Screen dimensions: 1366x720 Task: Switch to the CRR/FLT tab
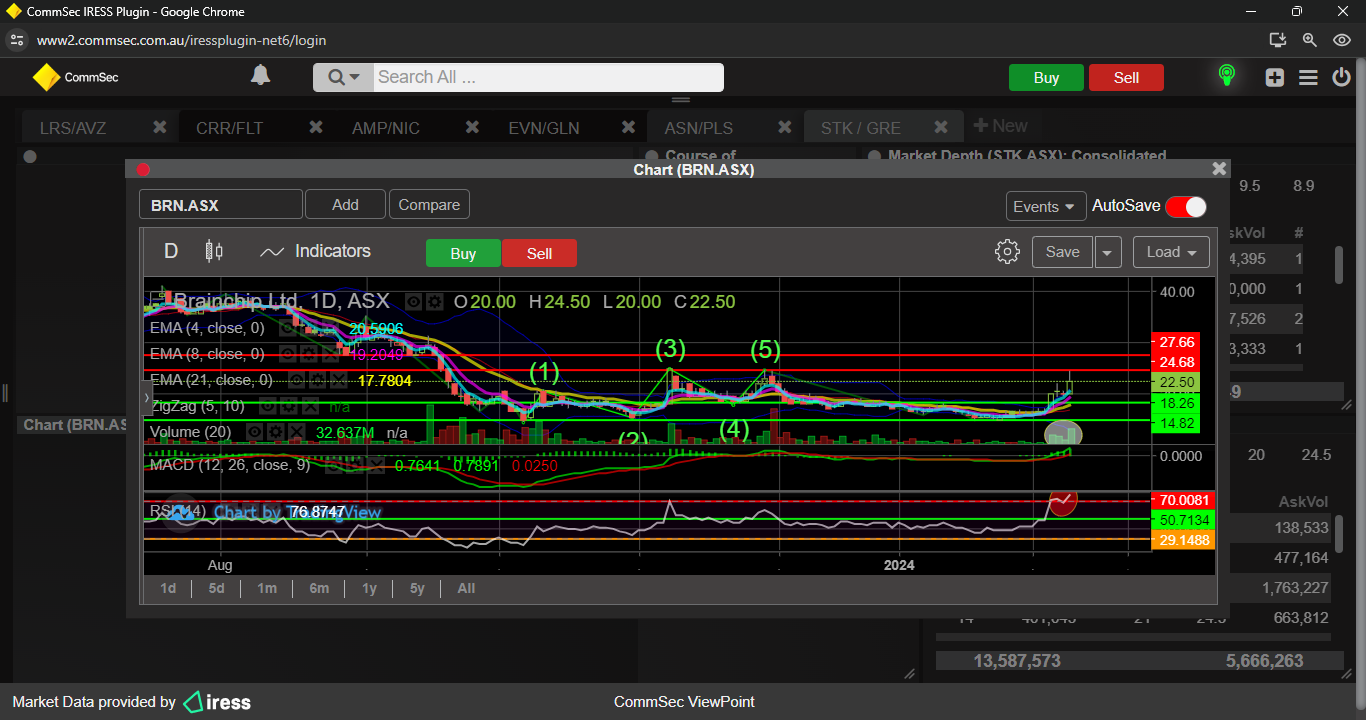tap(229, 128)
